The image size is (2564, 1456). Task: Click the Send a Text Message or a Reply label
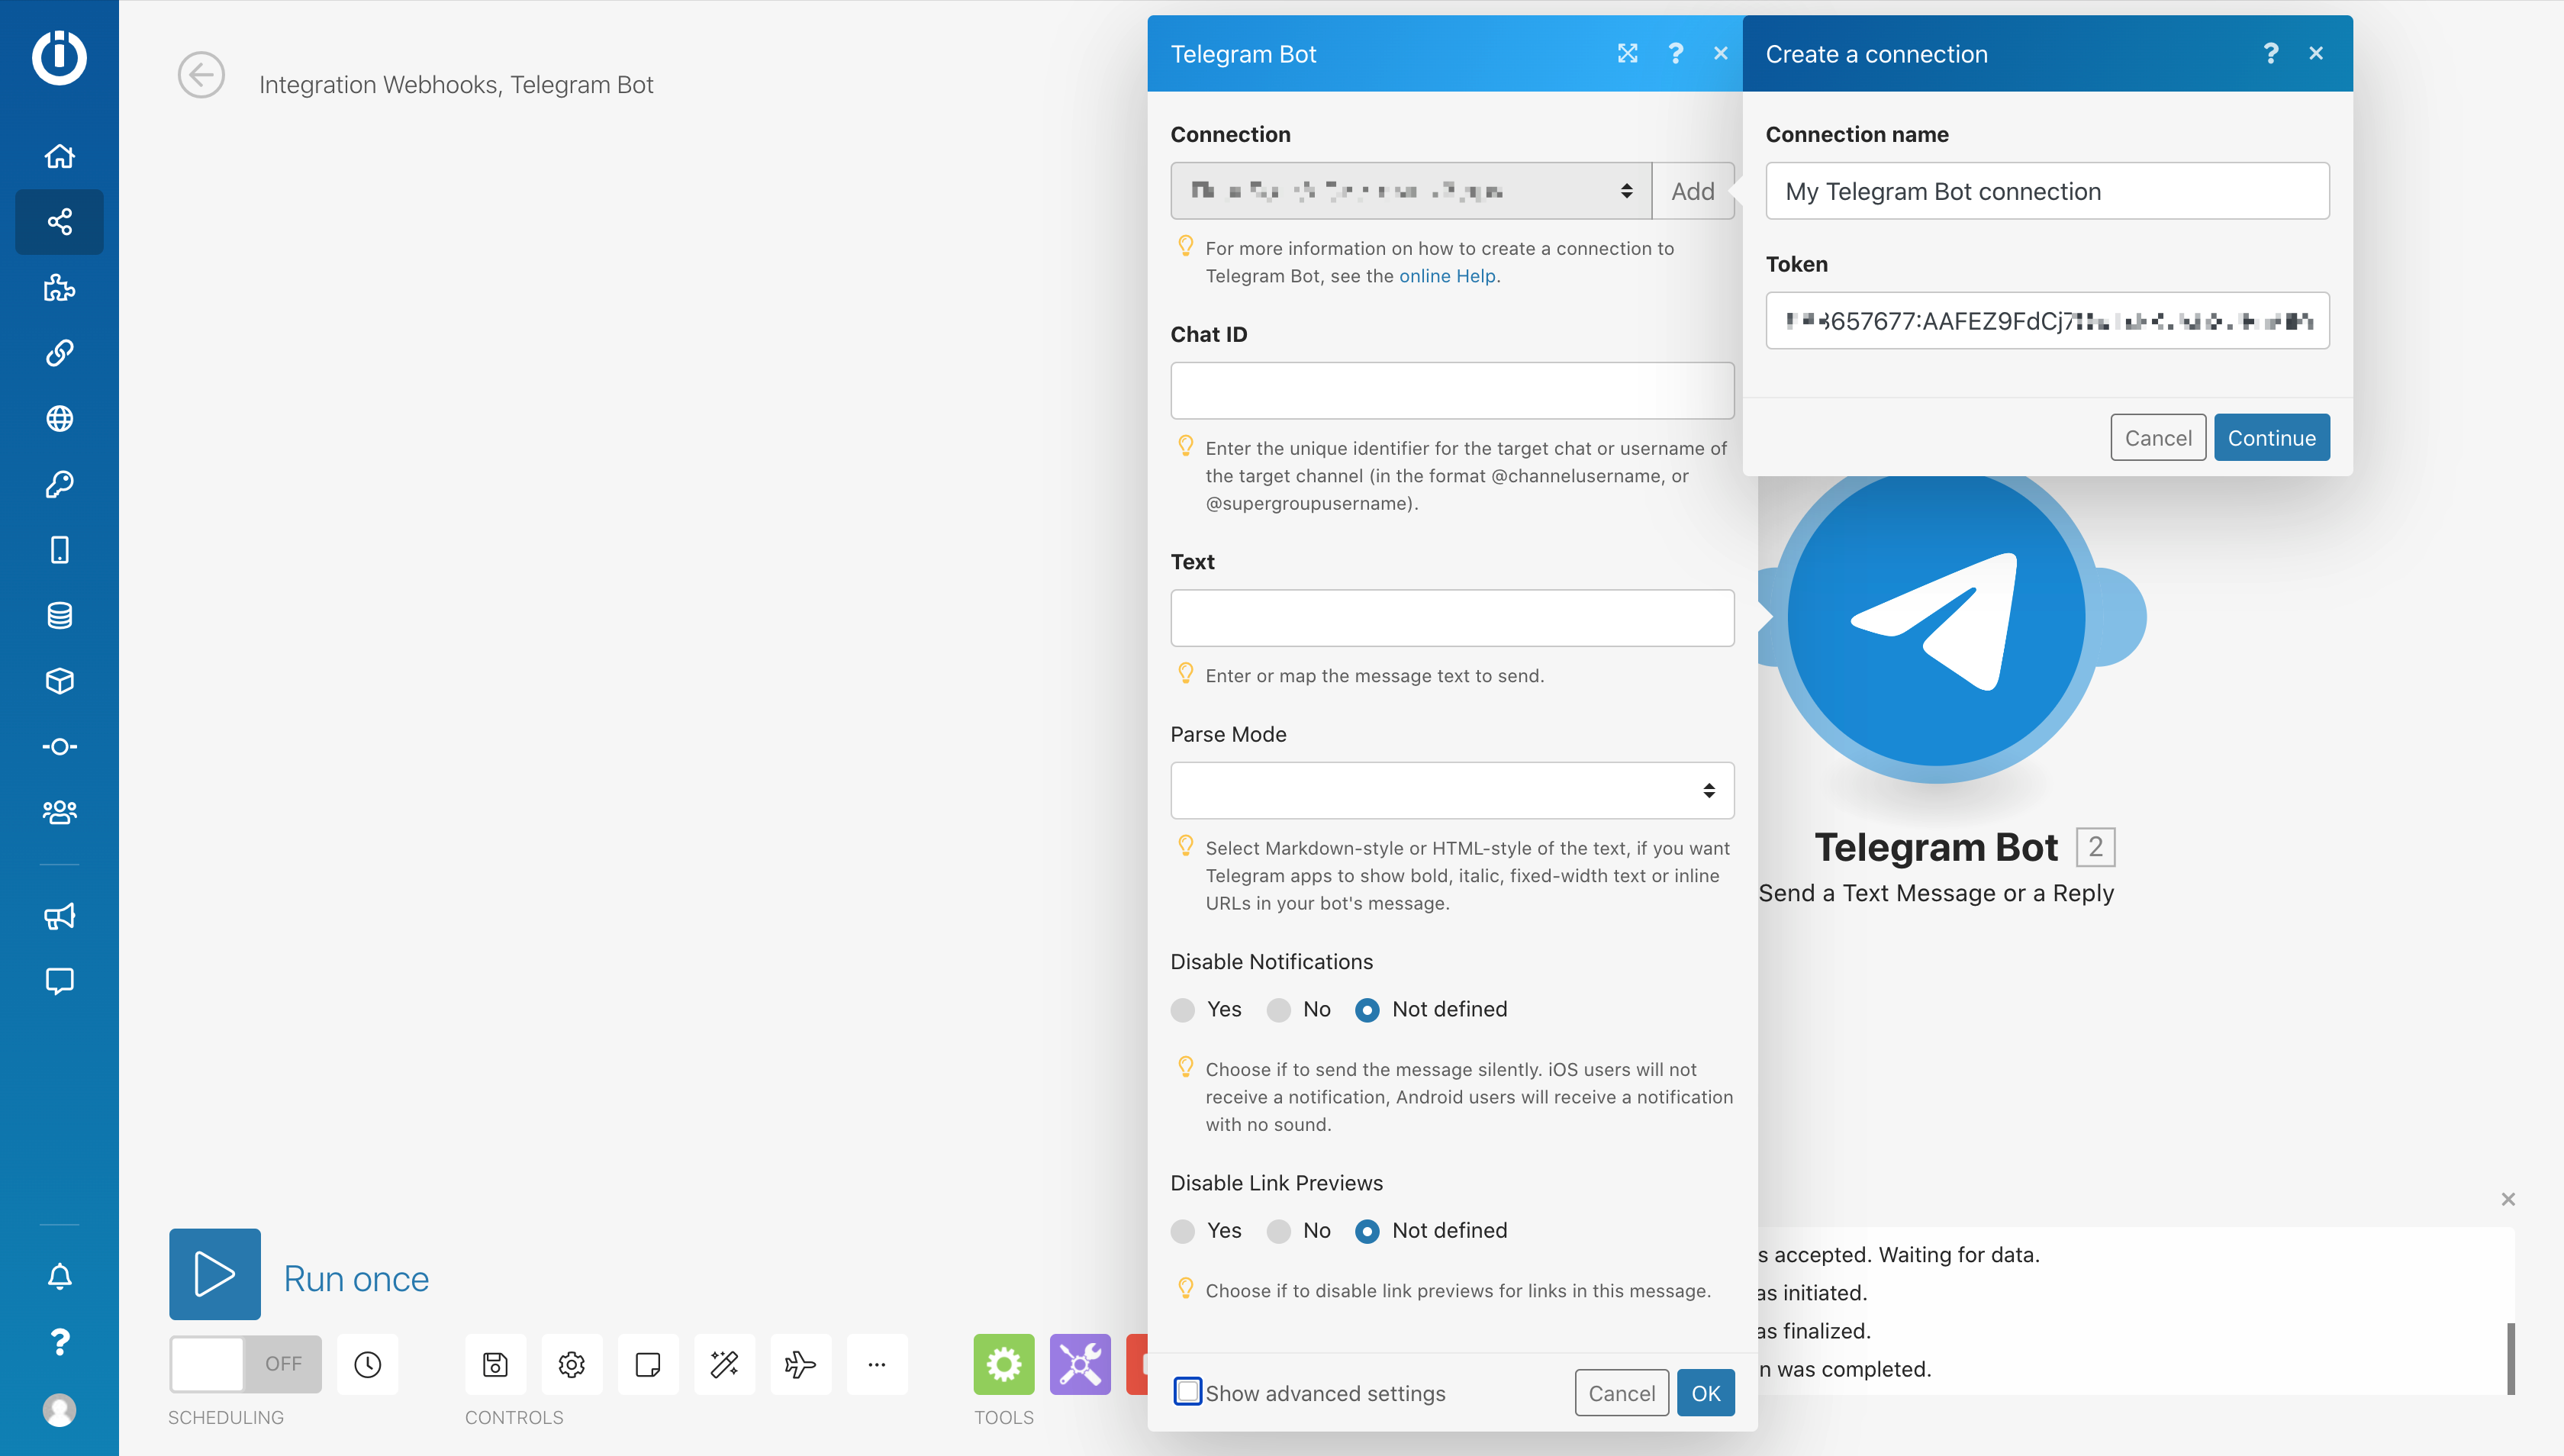(1936, 893)
